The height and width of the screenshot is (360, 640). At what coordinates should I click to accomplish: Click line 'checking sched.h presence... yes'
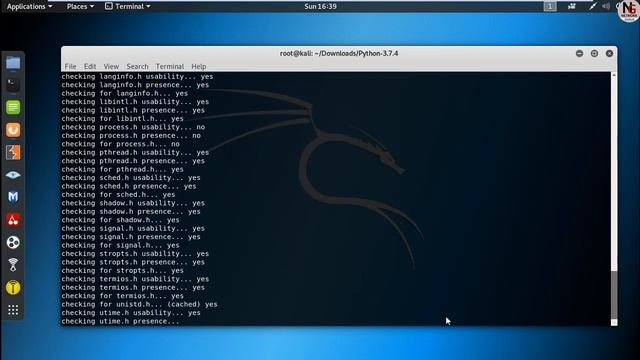pos(129,186)
